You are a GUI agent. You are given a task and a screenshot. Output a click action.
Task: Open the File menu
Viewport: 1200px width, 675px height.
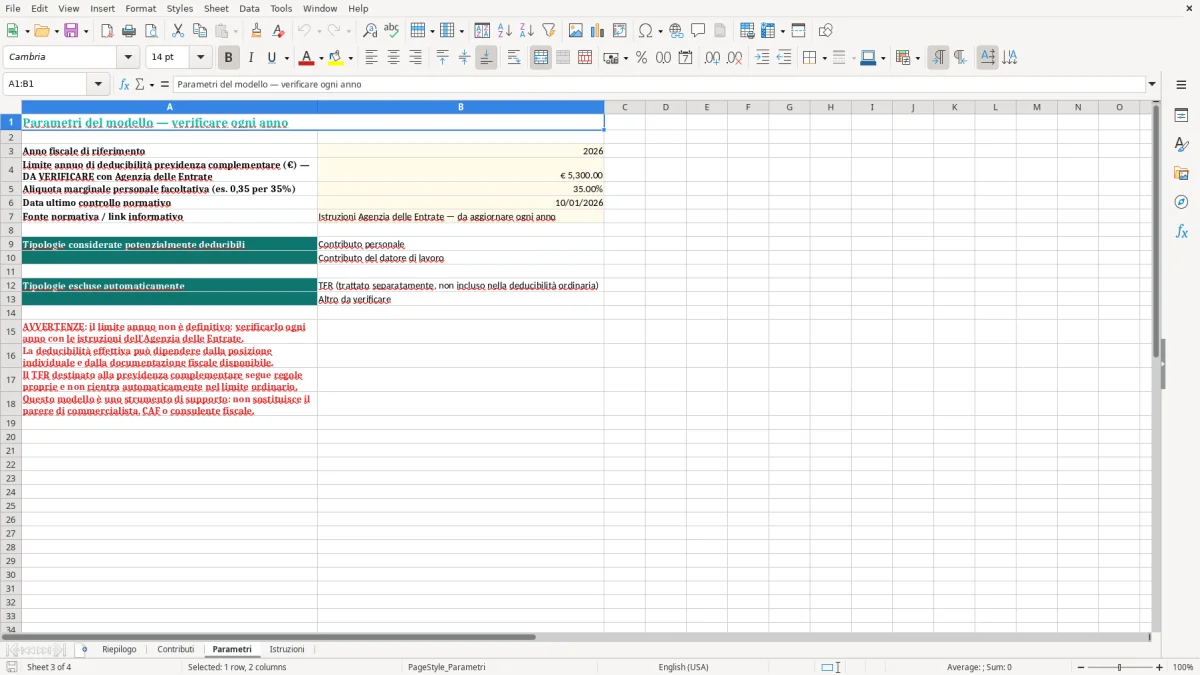tap(13, 8)
